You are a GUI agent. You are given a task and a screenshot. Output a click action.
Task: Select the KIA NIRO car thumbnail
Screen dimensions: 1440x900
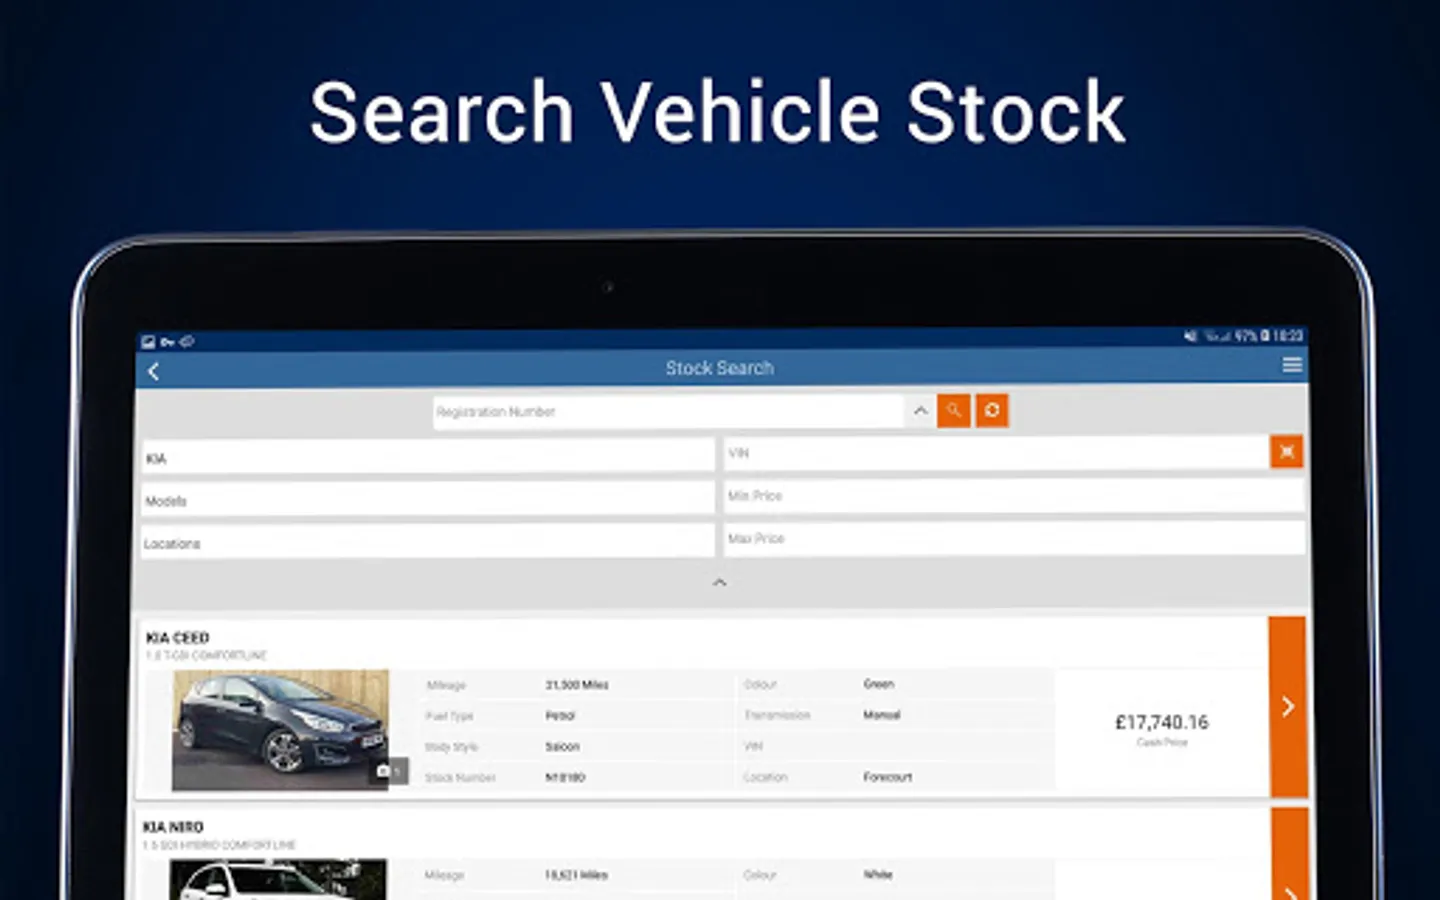coord(277,880)
